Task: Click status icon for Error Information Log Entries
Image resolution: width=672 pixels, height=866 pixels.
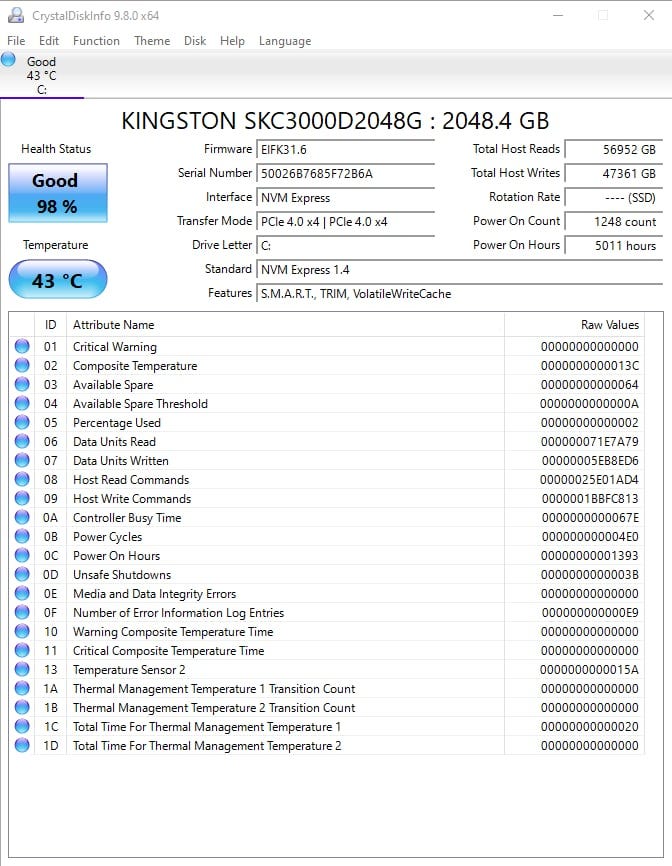Action: pos(22,612)
